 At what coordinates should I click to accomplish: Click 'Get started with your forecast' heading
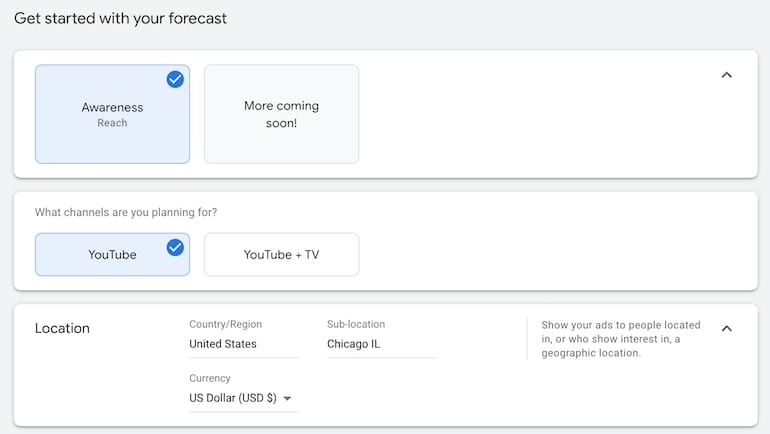click(x=120, y=18)
